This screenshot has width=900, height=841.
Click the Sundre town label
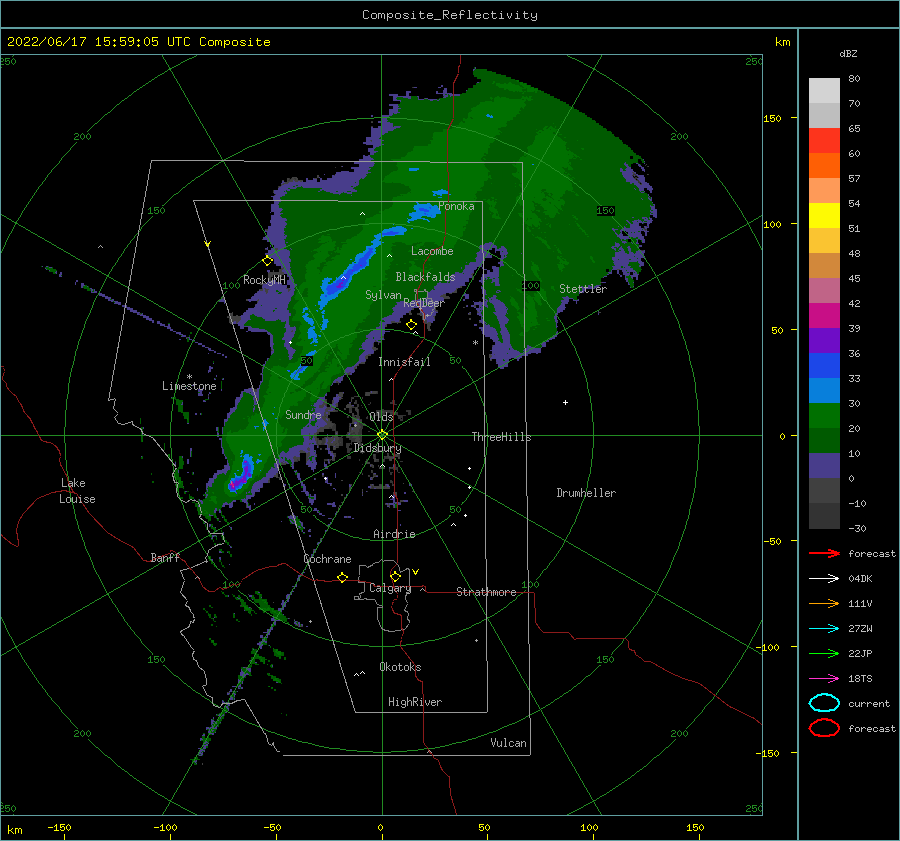(x=303, y=414)
